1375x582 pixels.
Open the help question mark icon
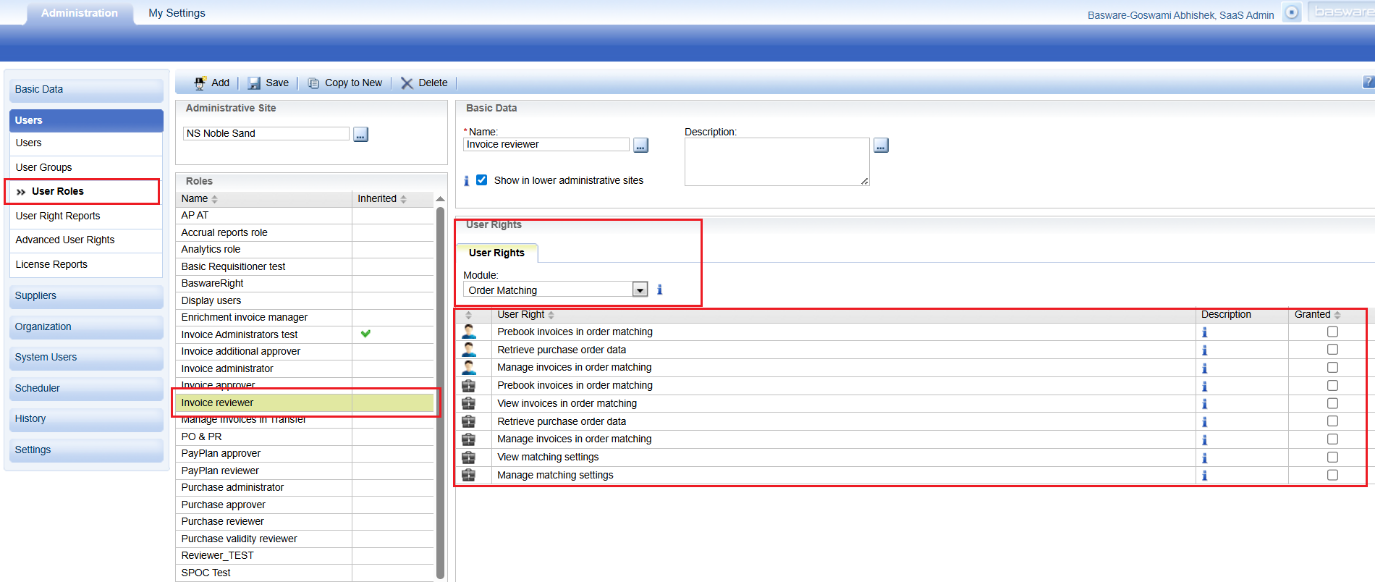point(1369,82)
